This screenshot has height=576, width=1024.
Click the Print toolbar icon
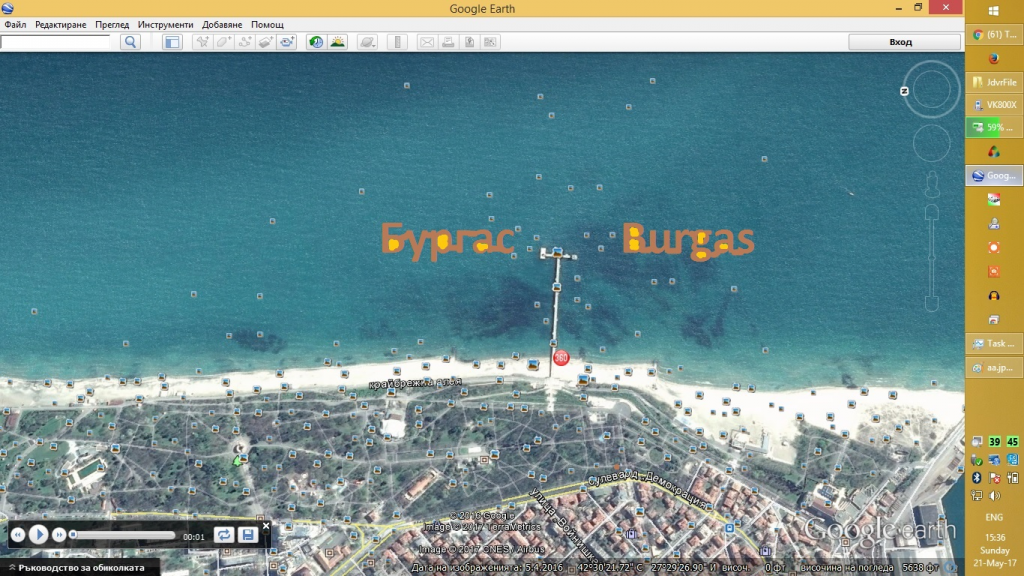[x=448, y=42]
